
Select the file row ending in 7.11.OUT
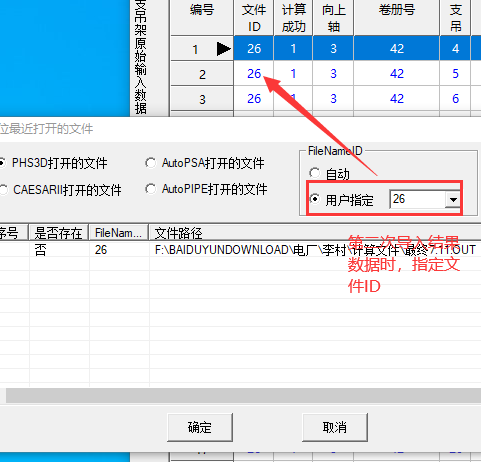coord(240,250)
